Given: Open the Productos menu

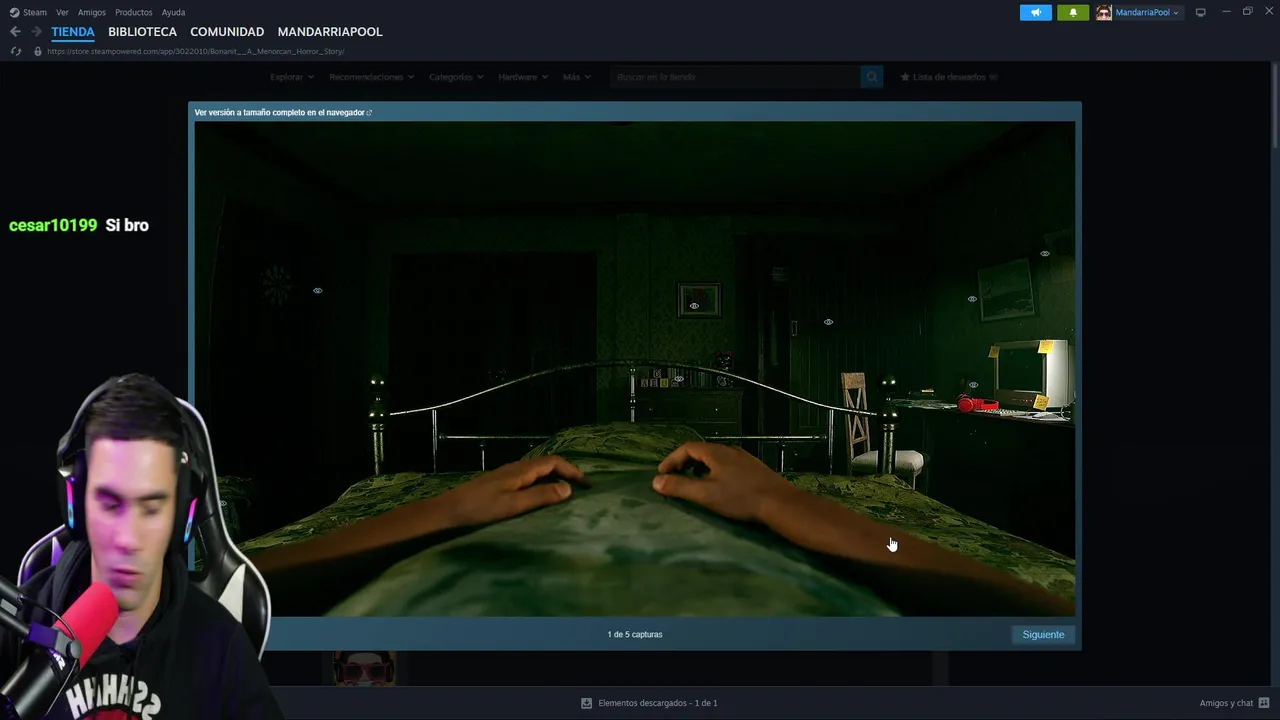Looking at the screenshot, I should pos(134,12).
